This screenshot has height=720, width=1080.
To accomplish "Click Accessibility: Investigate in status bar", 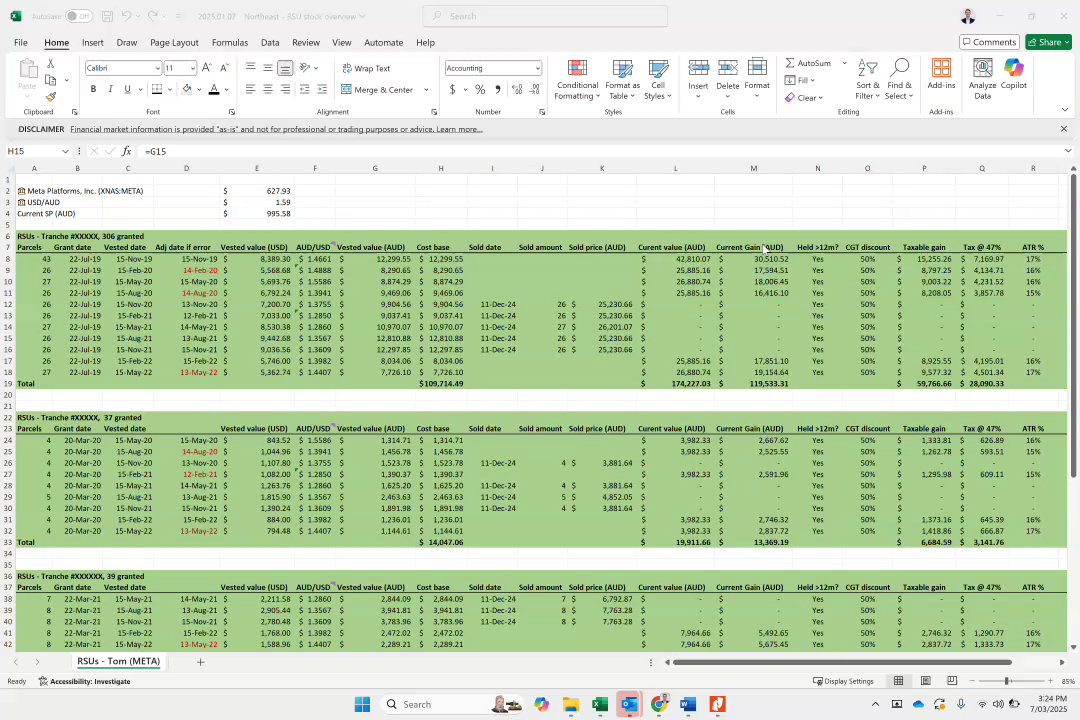I will click(x=84, y=681).
